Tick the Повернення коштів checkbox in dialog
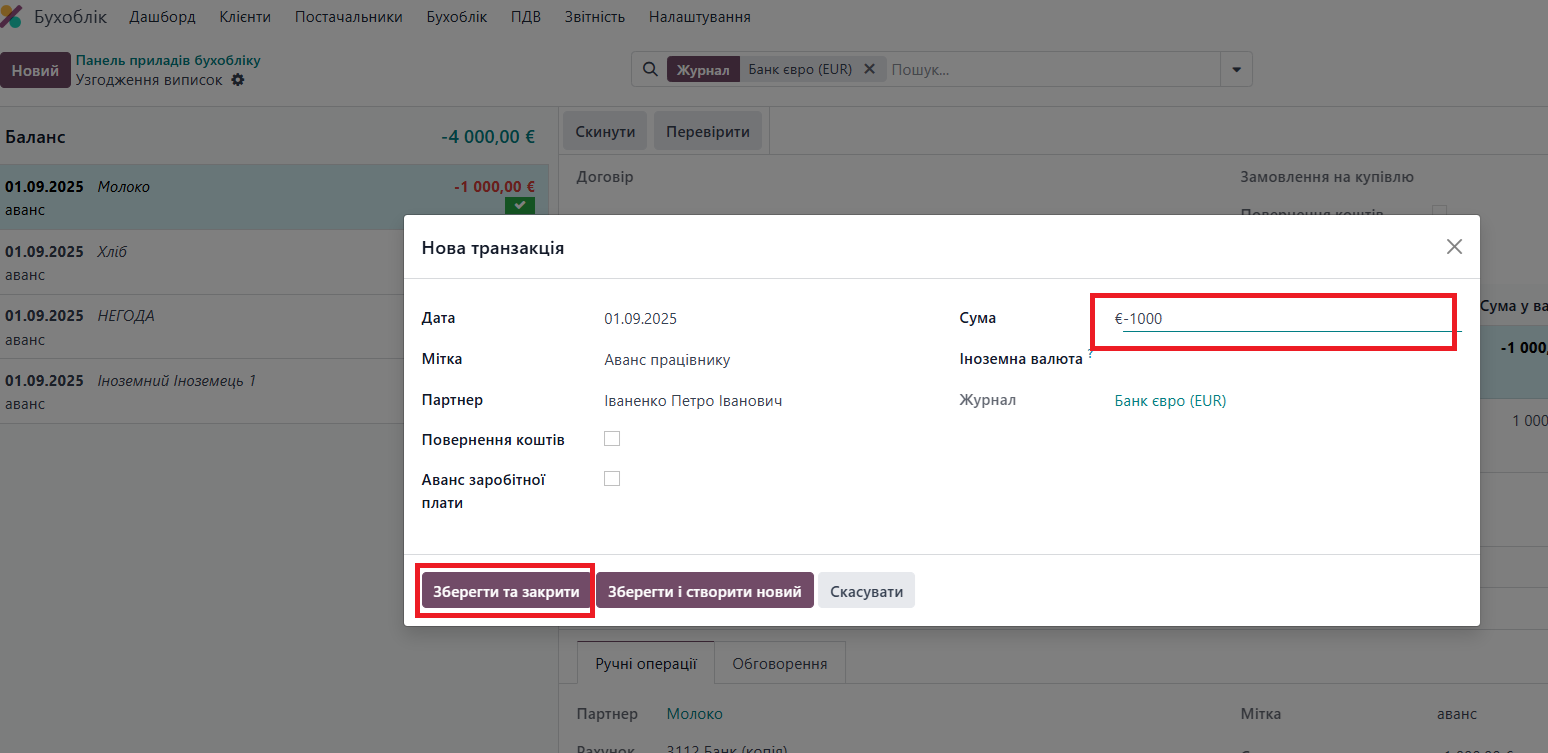This screenshot has width=1548, height=753. pyautogui.click(x=612, y=439)
